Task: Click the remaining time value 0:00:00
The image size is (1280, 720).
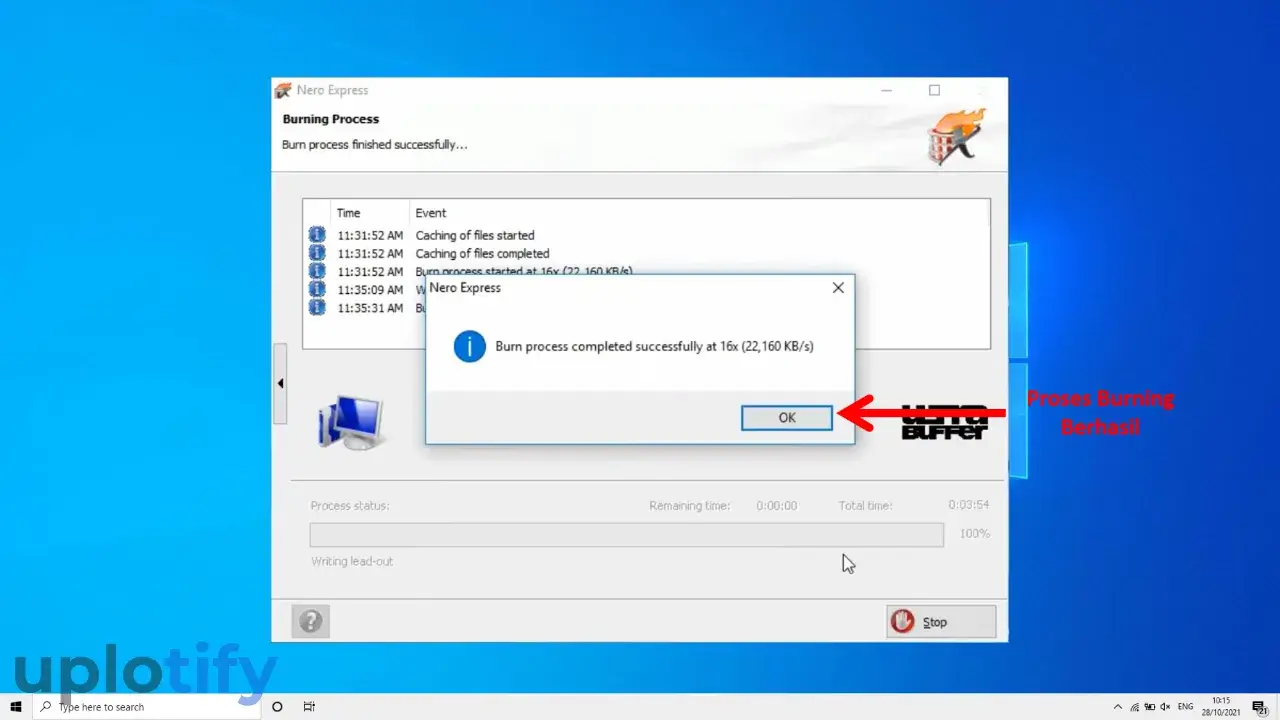Action: tap(777, 506)
